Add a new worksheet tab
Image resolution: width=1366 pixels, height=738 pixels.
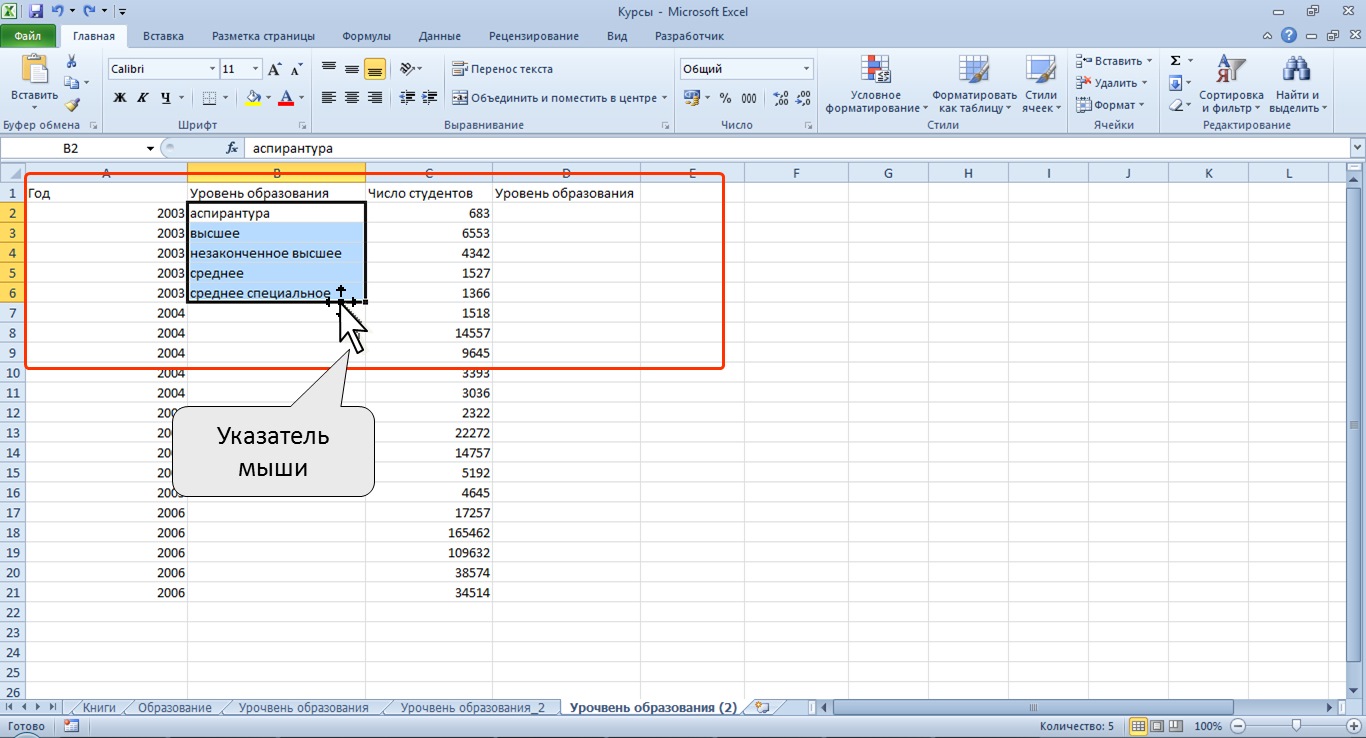pyautogui.click(x=763, y=707)
